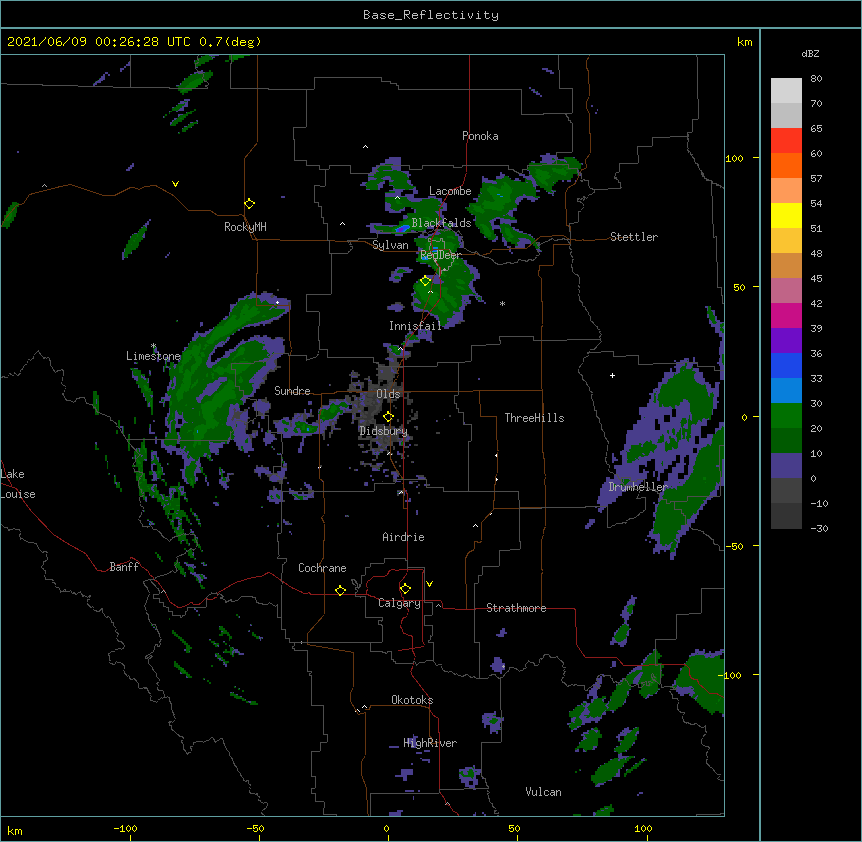Select the Cochrane label
862x842 pixels.
pyautogui.click(x=322, y=568)
